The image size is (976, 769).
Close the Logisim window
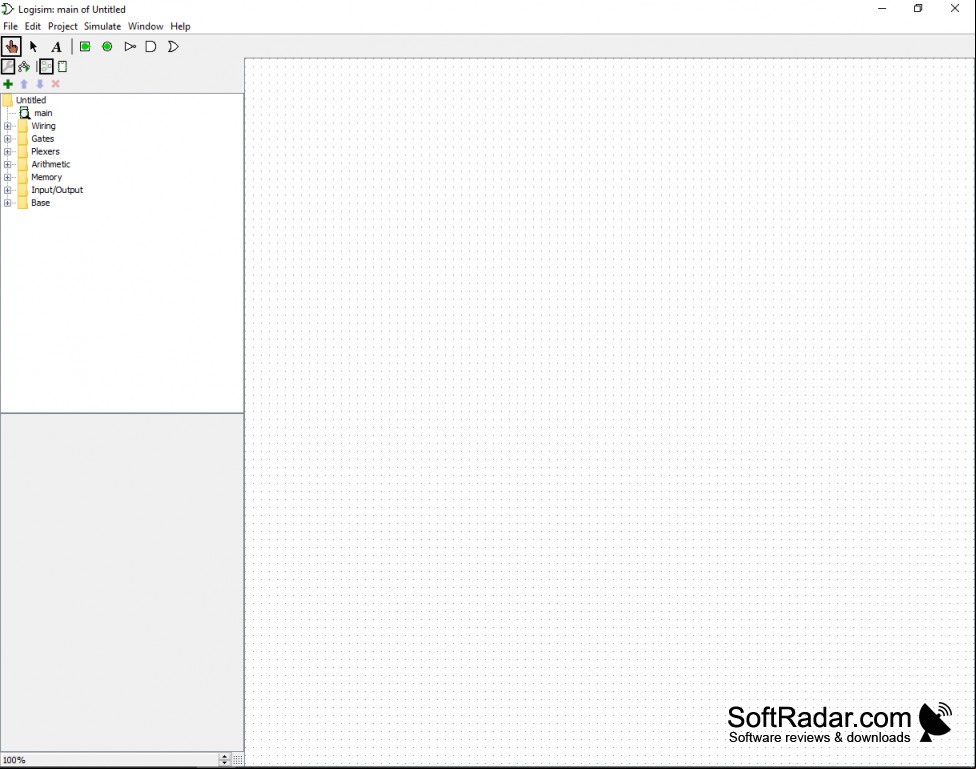pos(955,9)
